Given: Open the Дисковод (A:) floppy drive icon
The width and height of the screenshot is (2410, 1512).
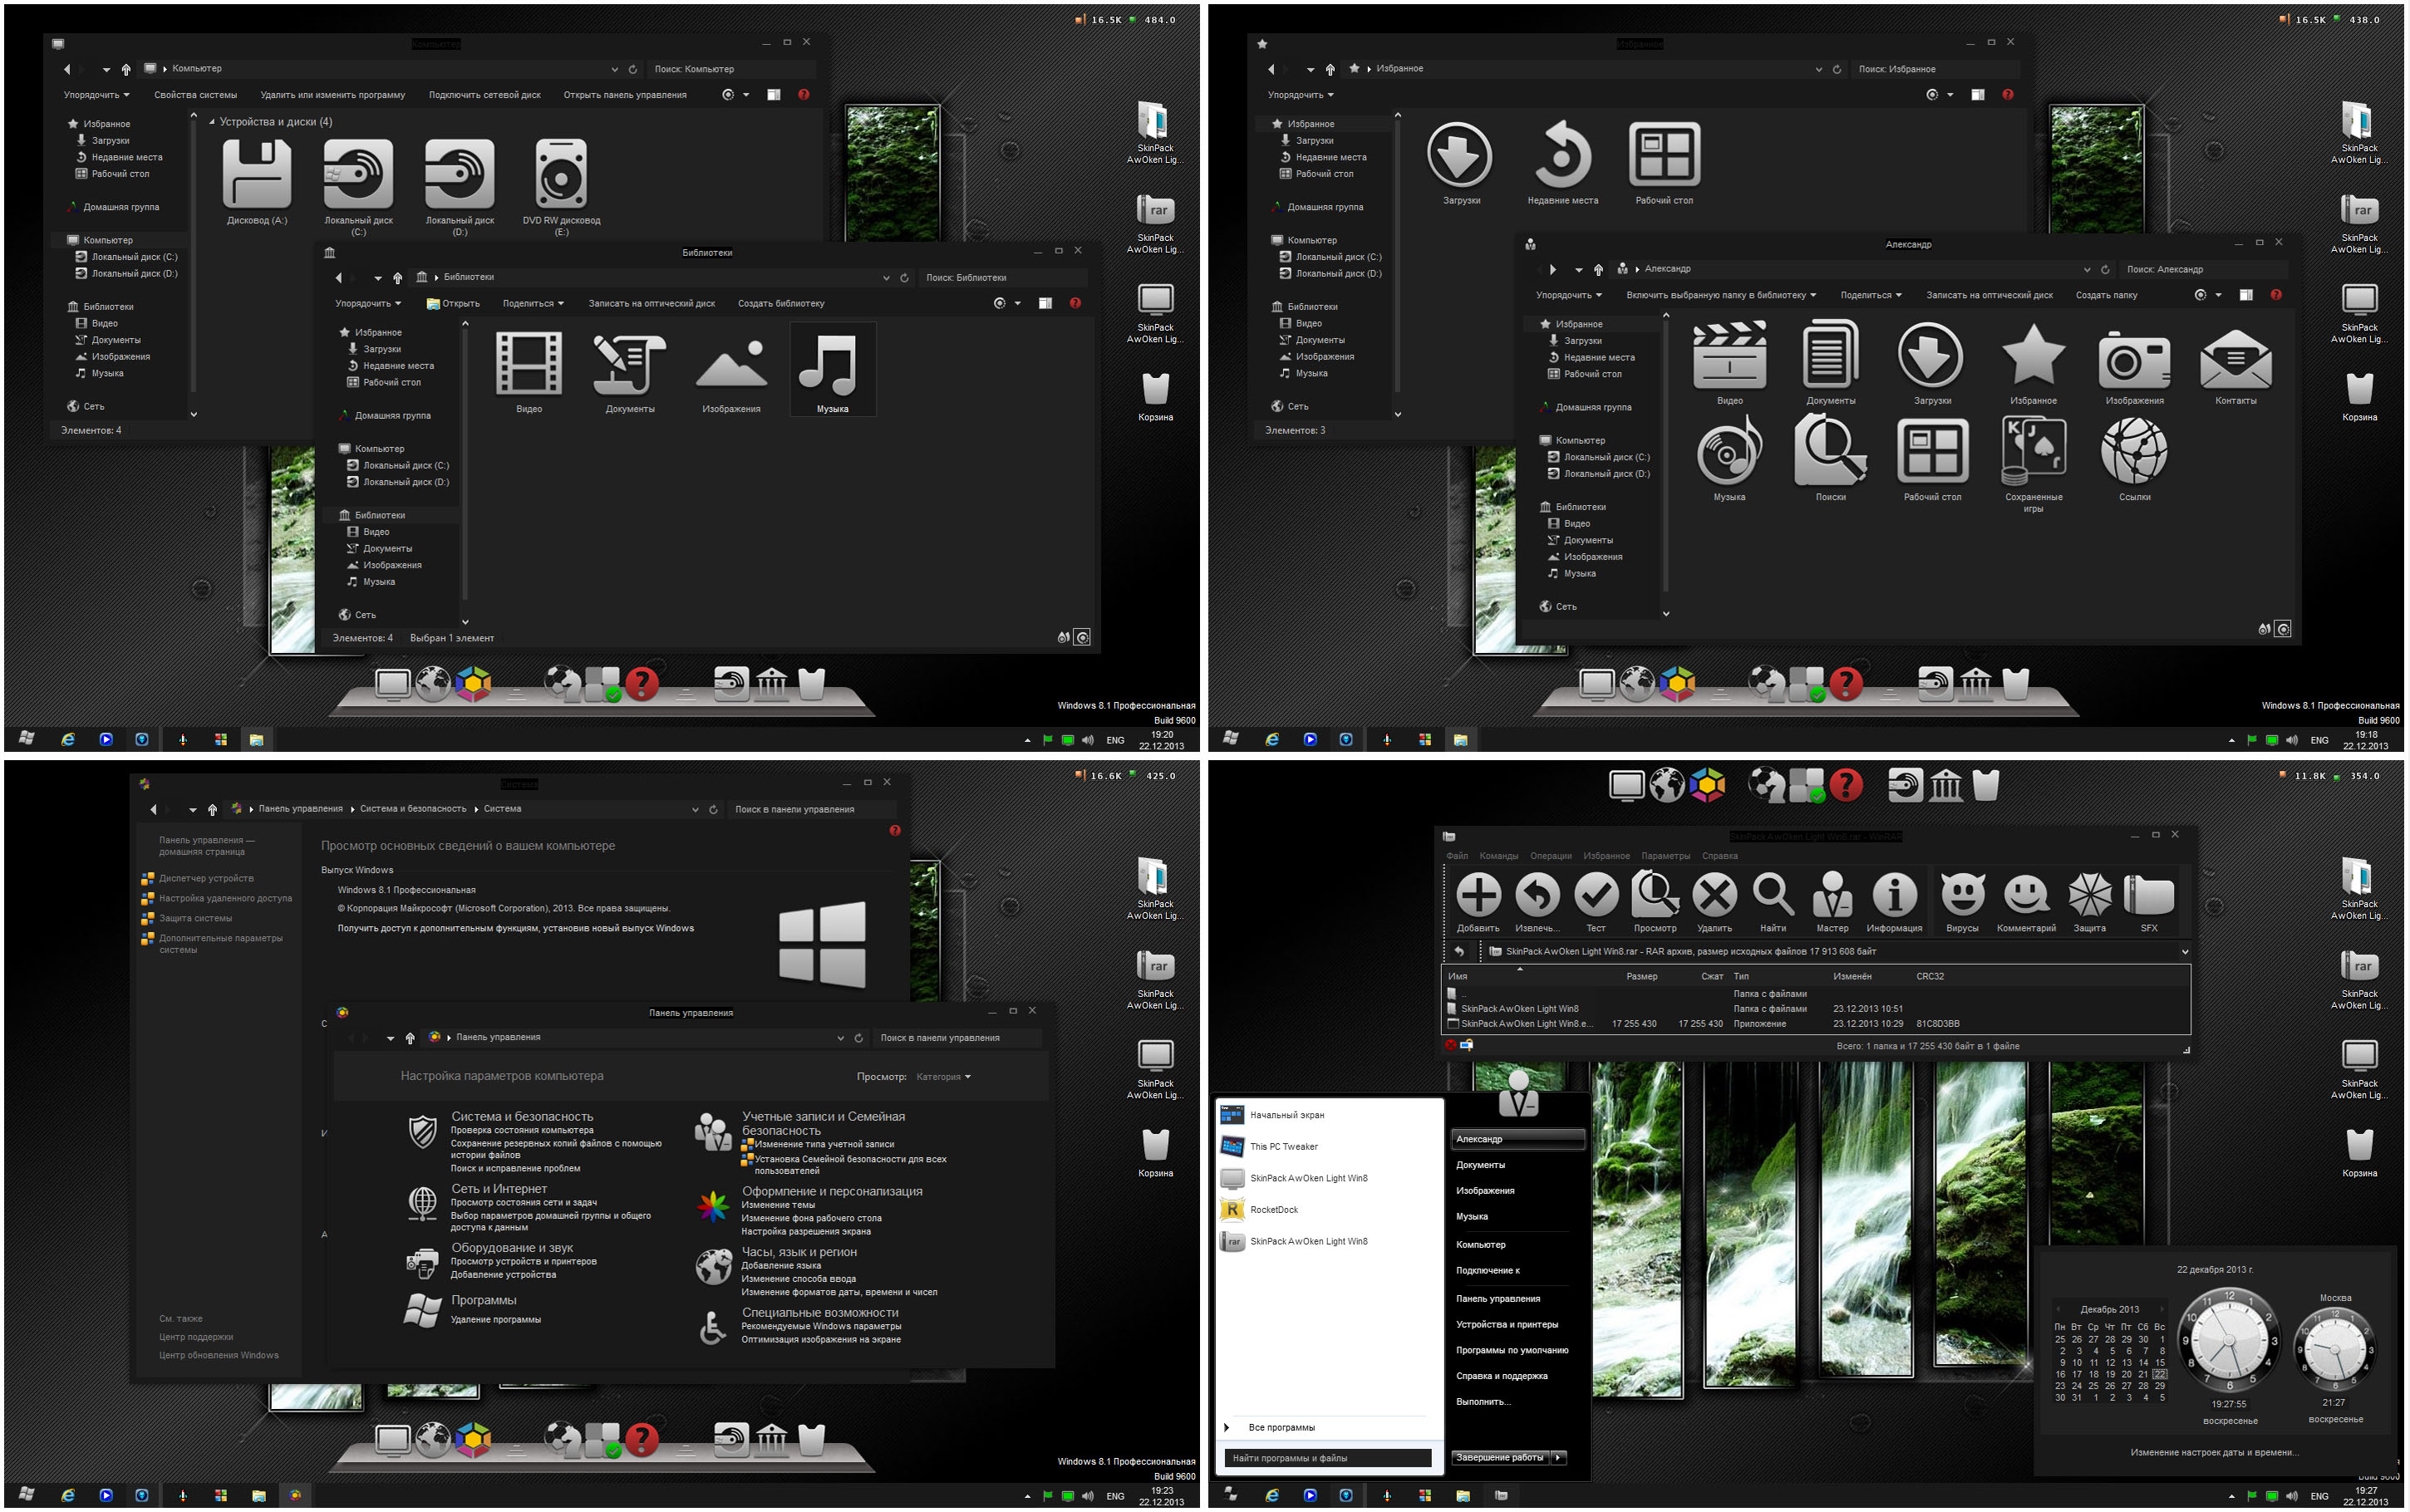Looking at the screenshot, I should point(257,182).
